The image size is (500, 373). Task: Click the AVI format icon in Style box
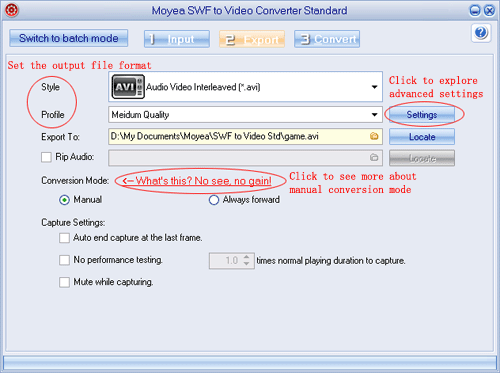128,87
